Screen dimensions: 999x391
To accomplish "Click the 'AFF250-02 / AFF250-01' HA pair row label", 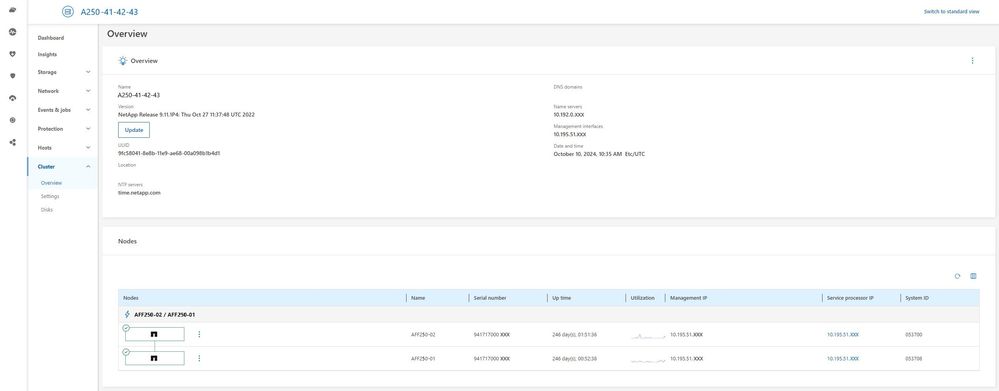I will (x=164, y=315).
